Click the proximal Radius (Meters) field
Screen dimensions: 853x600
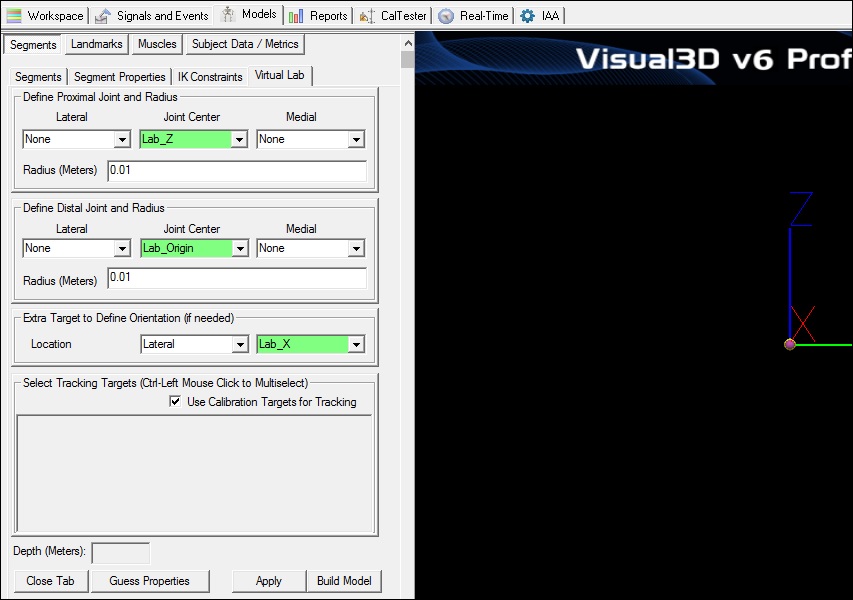[x=237, y=170]
